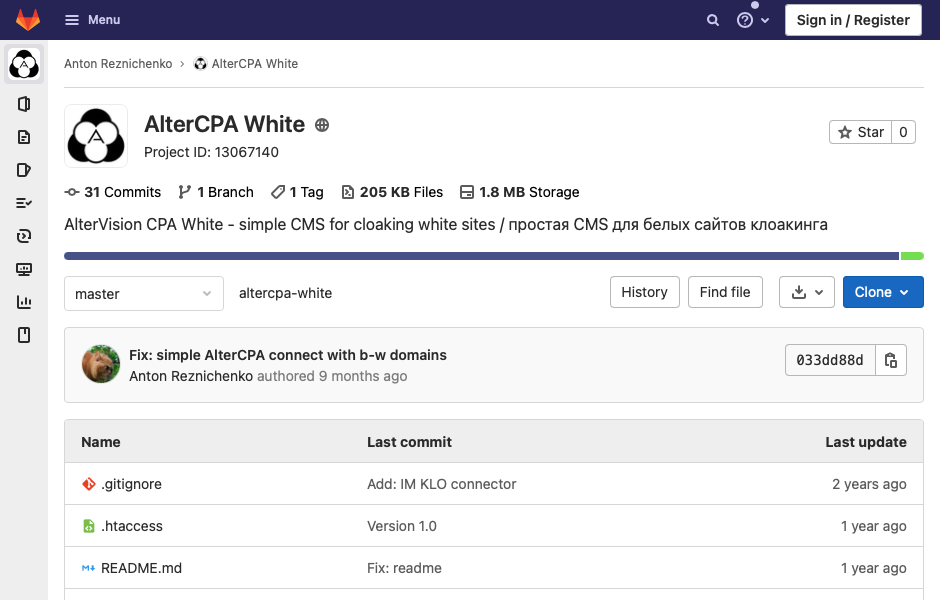Click the Last commit column header
This screenshot has height=600, width=940.
coord(409,442)
